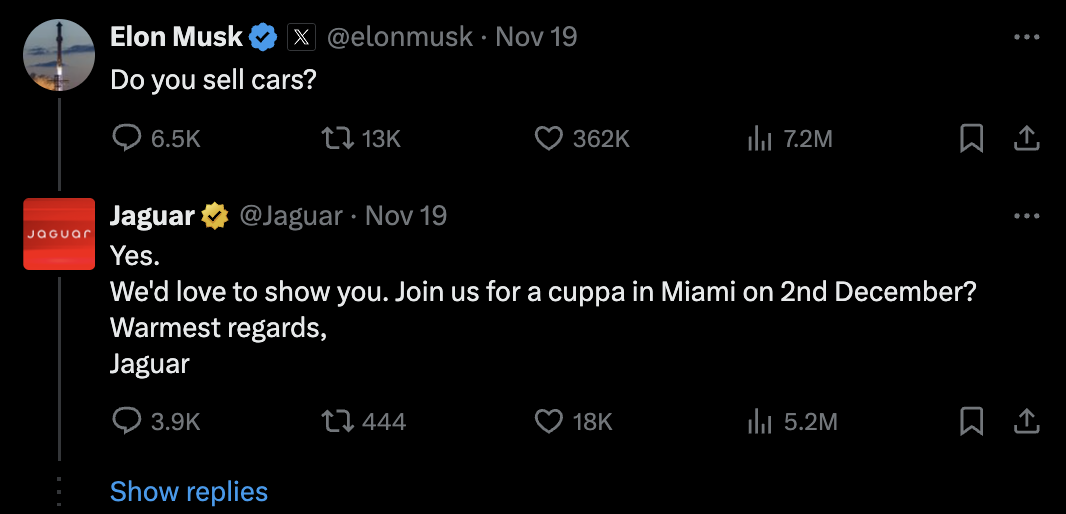1066x514 pixels.
Task: Click the Jaguar display name
Action: coord(153,215)
